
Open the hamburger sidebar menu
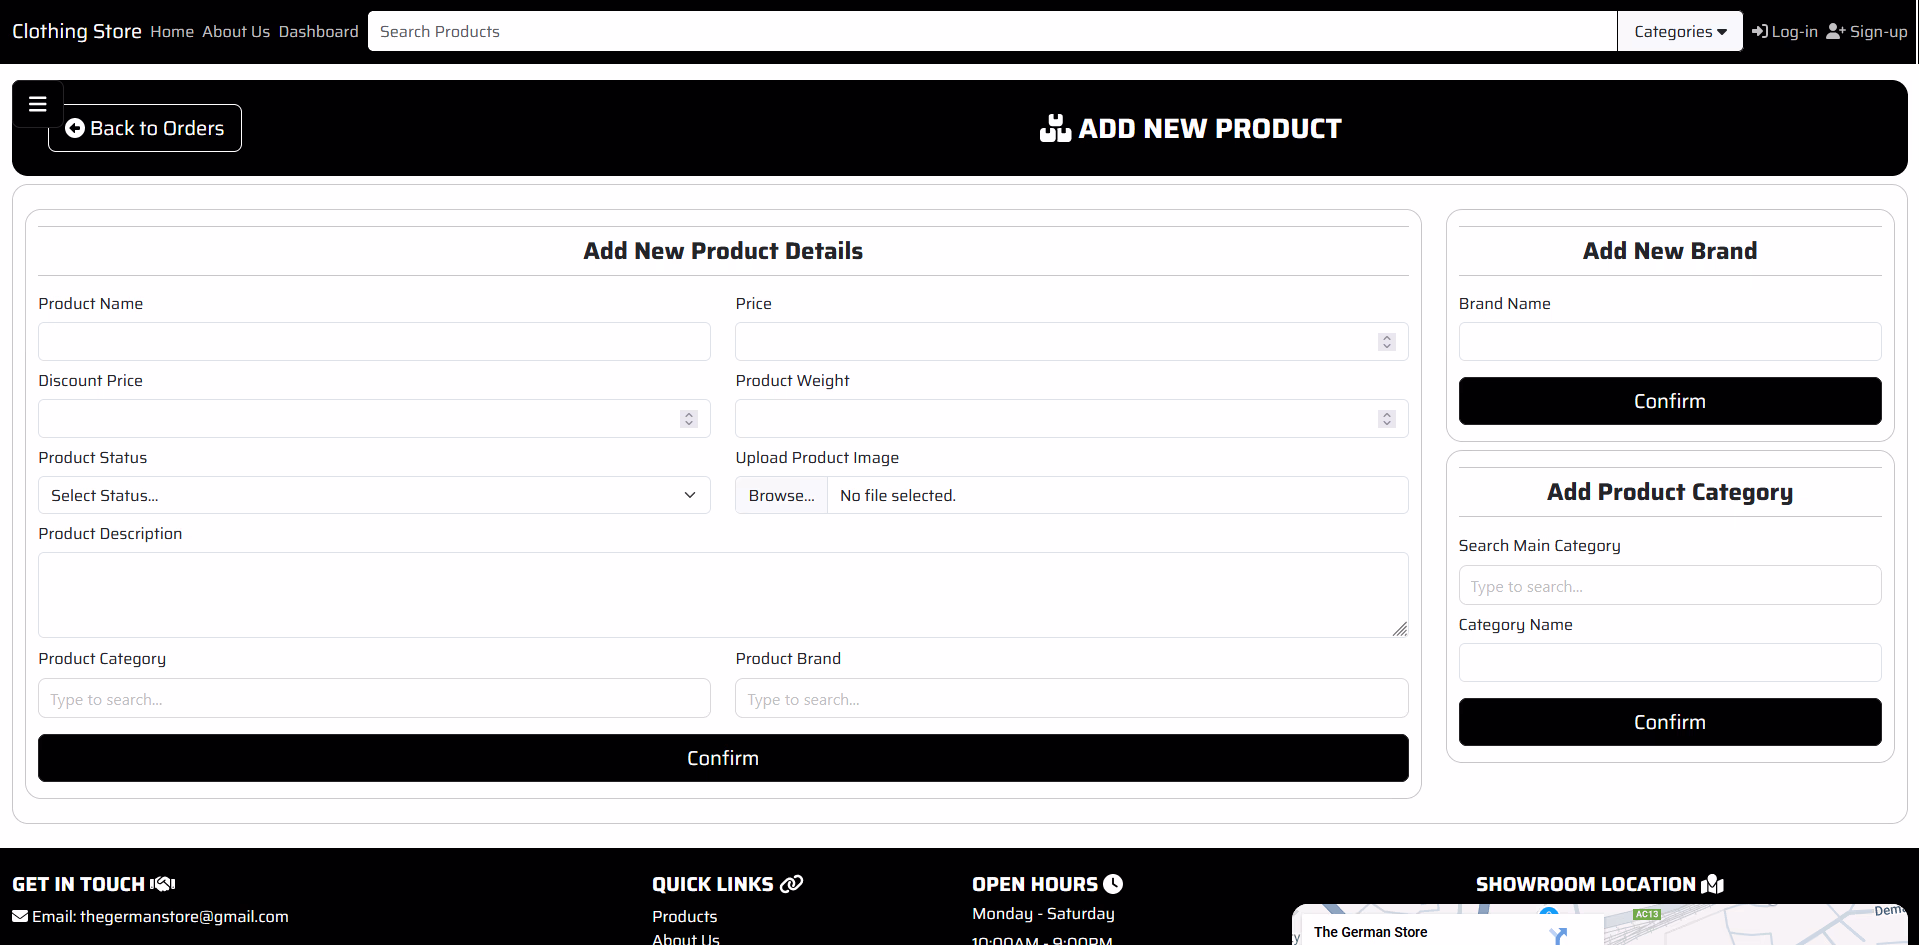pyautogui.click(x=38, y=104)
